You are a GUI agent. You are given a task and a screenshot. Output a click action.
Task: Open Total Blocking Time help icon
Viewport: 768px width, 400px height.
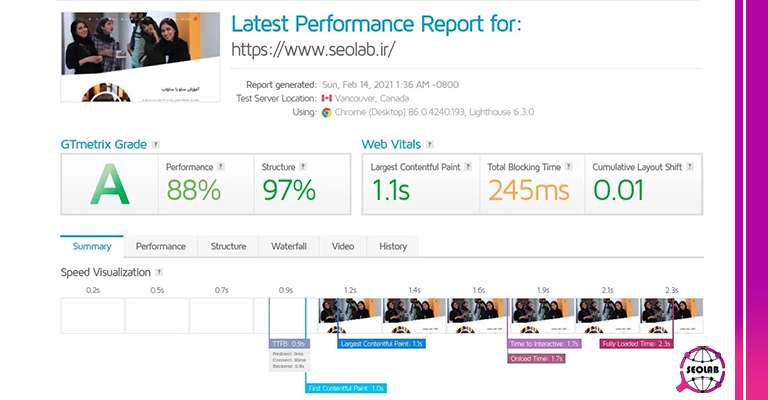tap(569, 166)
